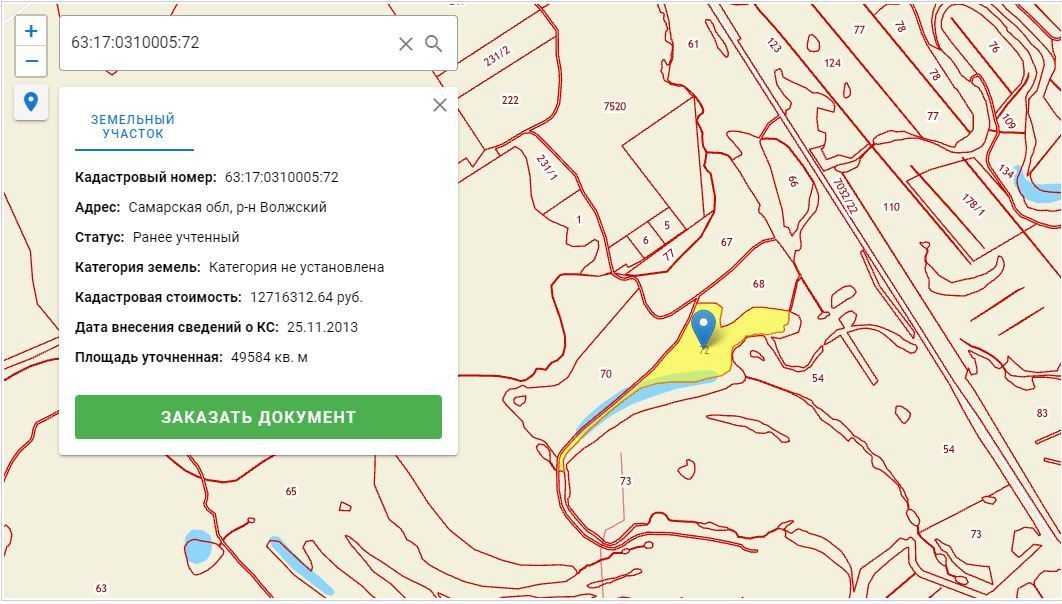
Task: Close the land parcel info panel
Action: 439,105
